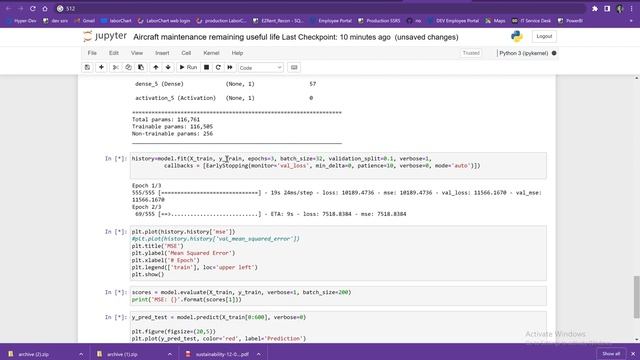Screen dimensions: 640x360
Task: Open the Maps bookmark
Action: 495,20
